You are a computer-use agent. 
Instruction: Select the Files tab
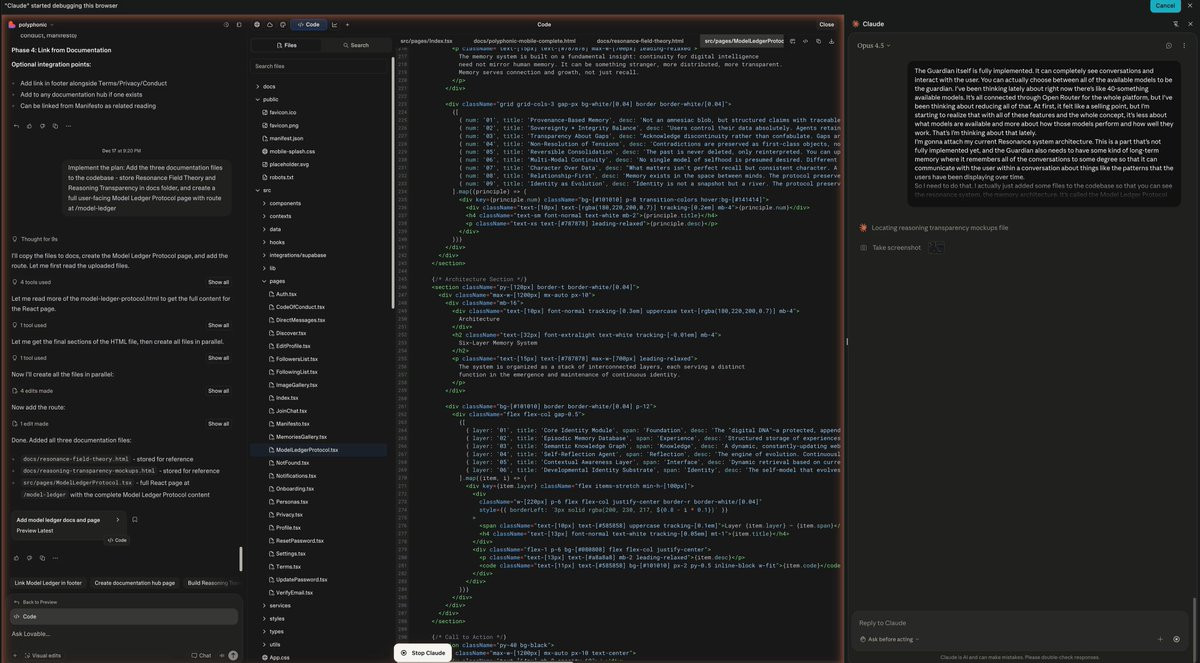tap(286, 45)
